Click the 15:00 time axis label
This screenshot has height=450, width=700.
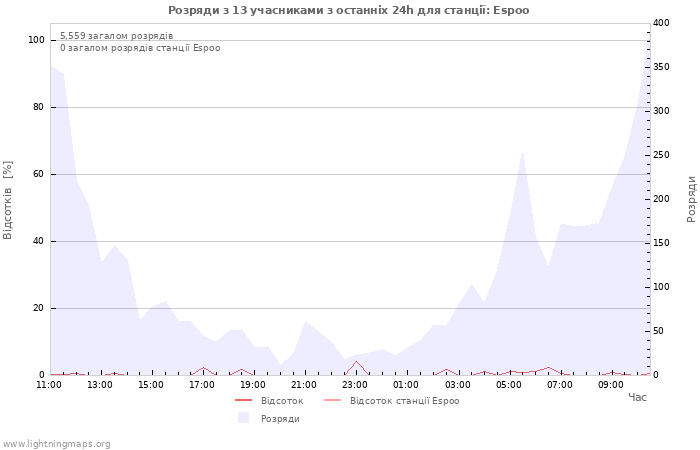(x=151, y=385)
